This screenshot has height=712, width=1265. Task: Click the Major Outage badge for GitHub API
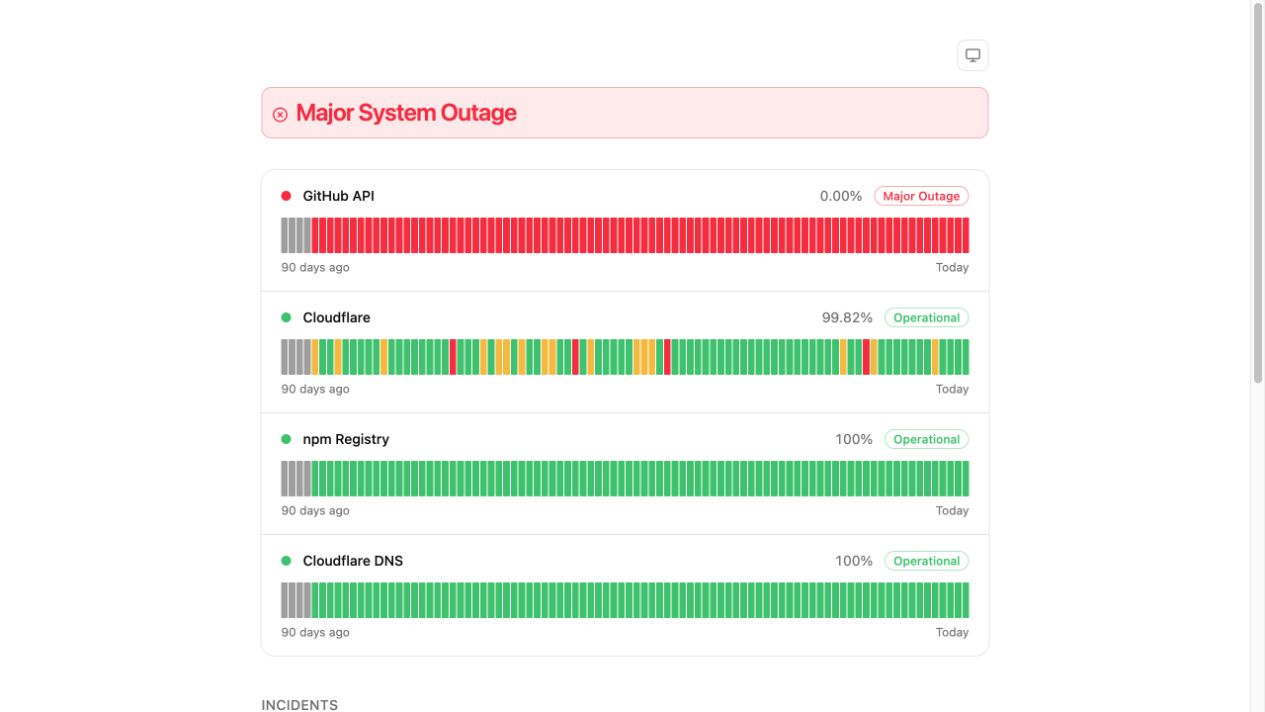(921, 196)
